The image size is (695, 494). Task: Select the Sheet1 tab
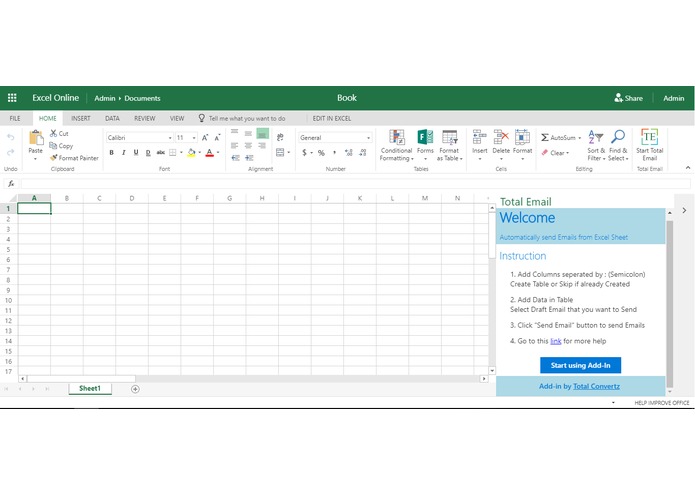click(90, 389)
